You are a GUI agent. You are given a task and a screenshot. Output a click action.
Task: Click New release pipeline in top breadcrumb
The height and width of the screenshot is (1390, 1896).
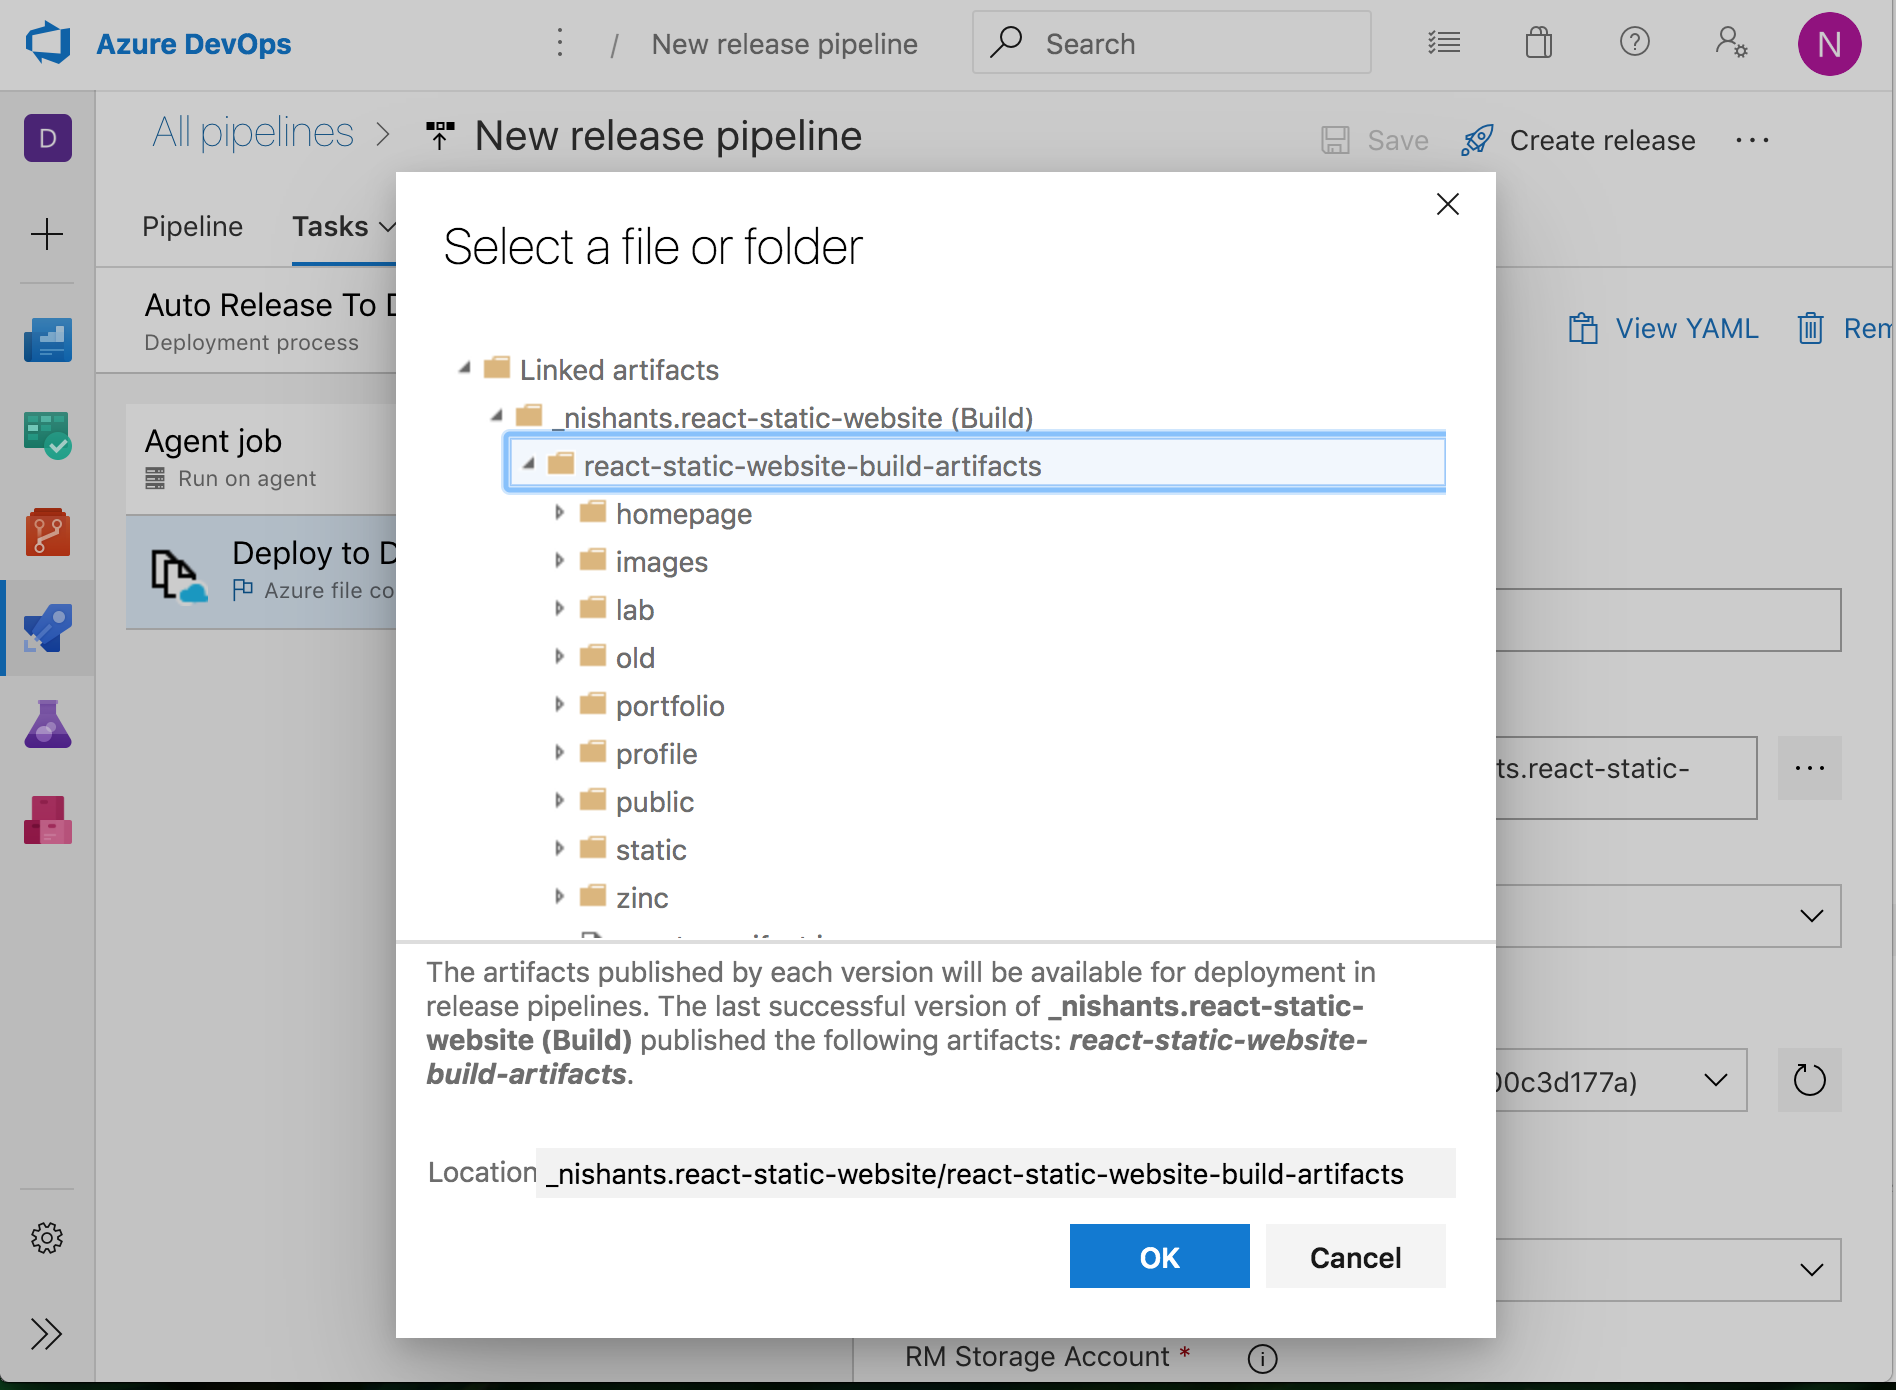tap(784, 44)
